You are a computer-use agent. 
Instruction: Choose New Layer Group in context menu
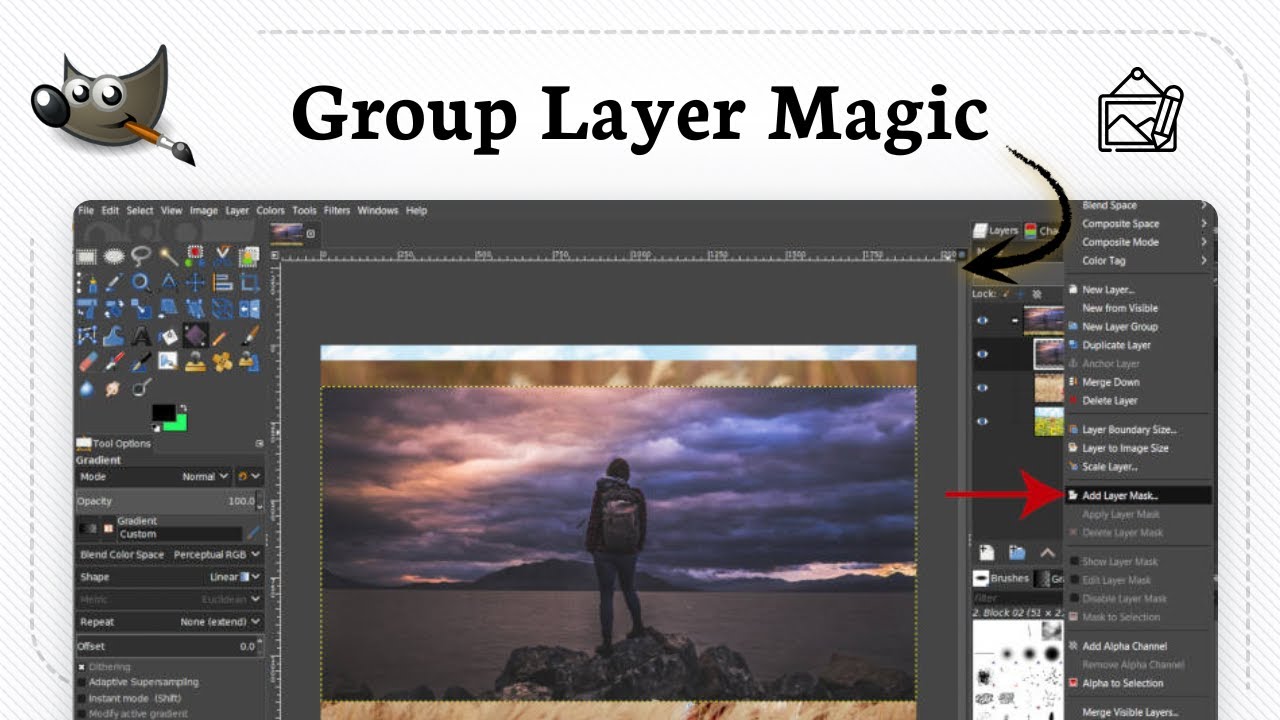tap(1138, 327)
